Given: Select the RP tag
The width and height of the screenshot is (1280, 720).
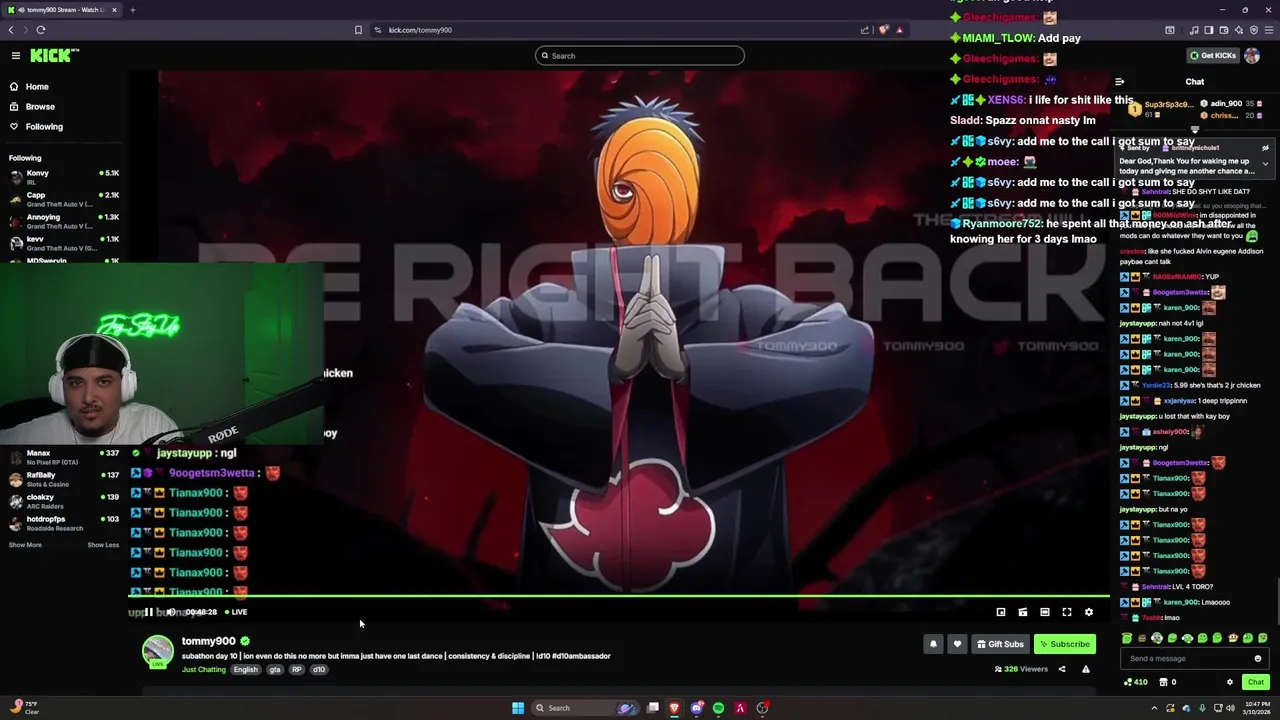Looking at the screenshot, I should [296, 669].
